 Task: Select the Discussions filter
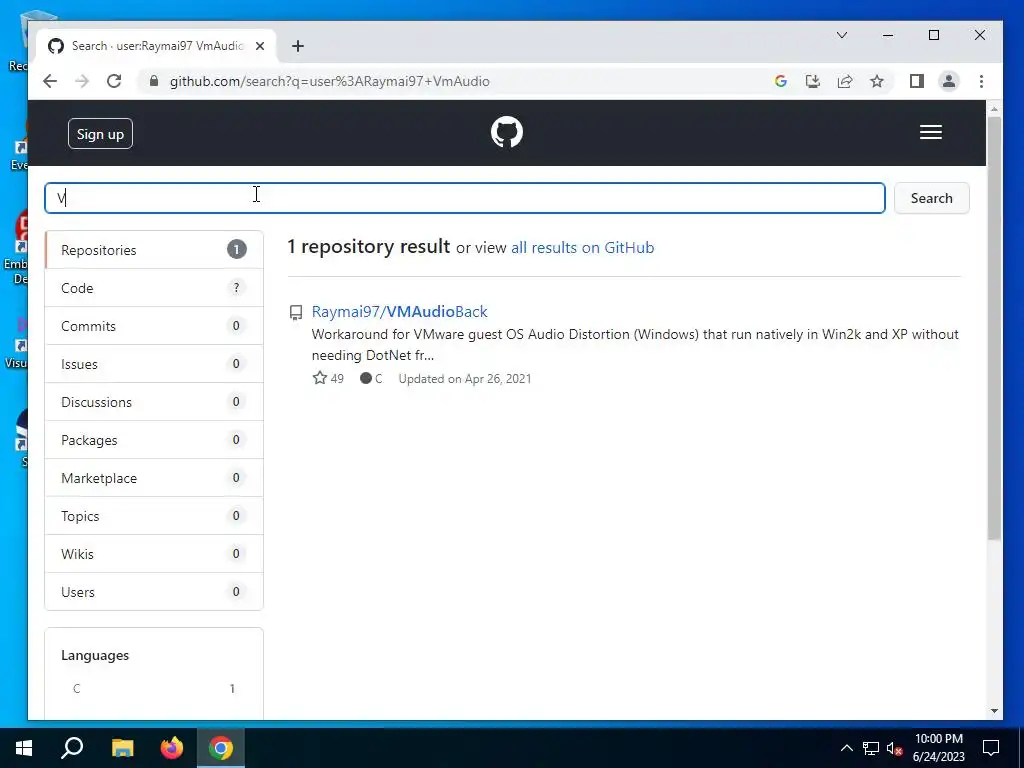pos(154,402)
